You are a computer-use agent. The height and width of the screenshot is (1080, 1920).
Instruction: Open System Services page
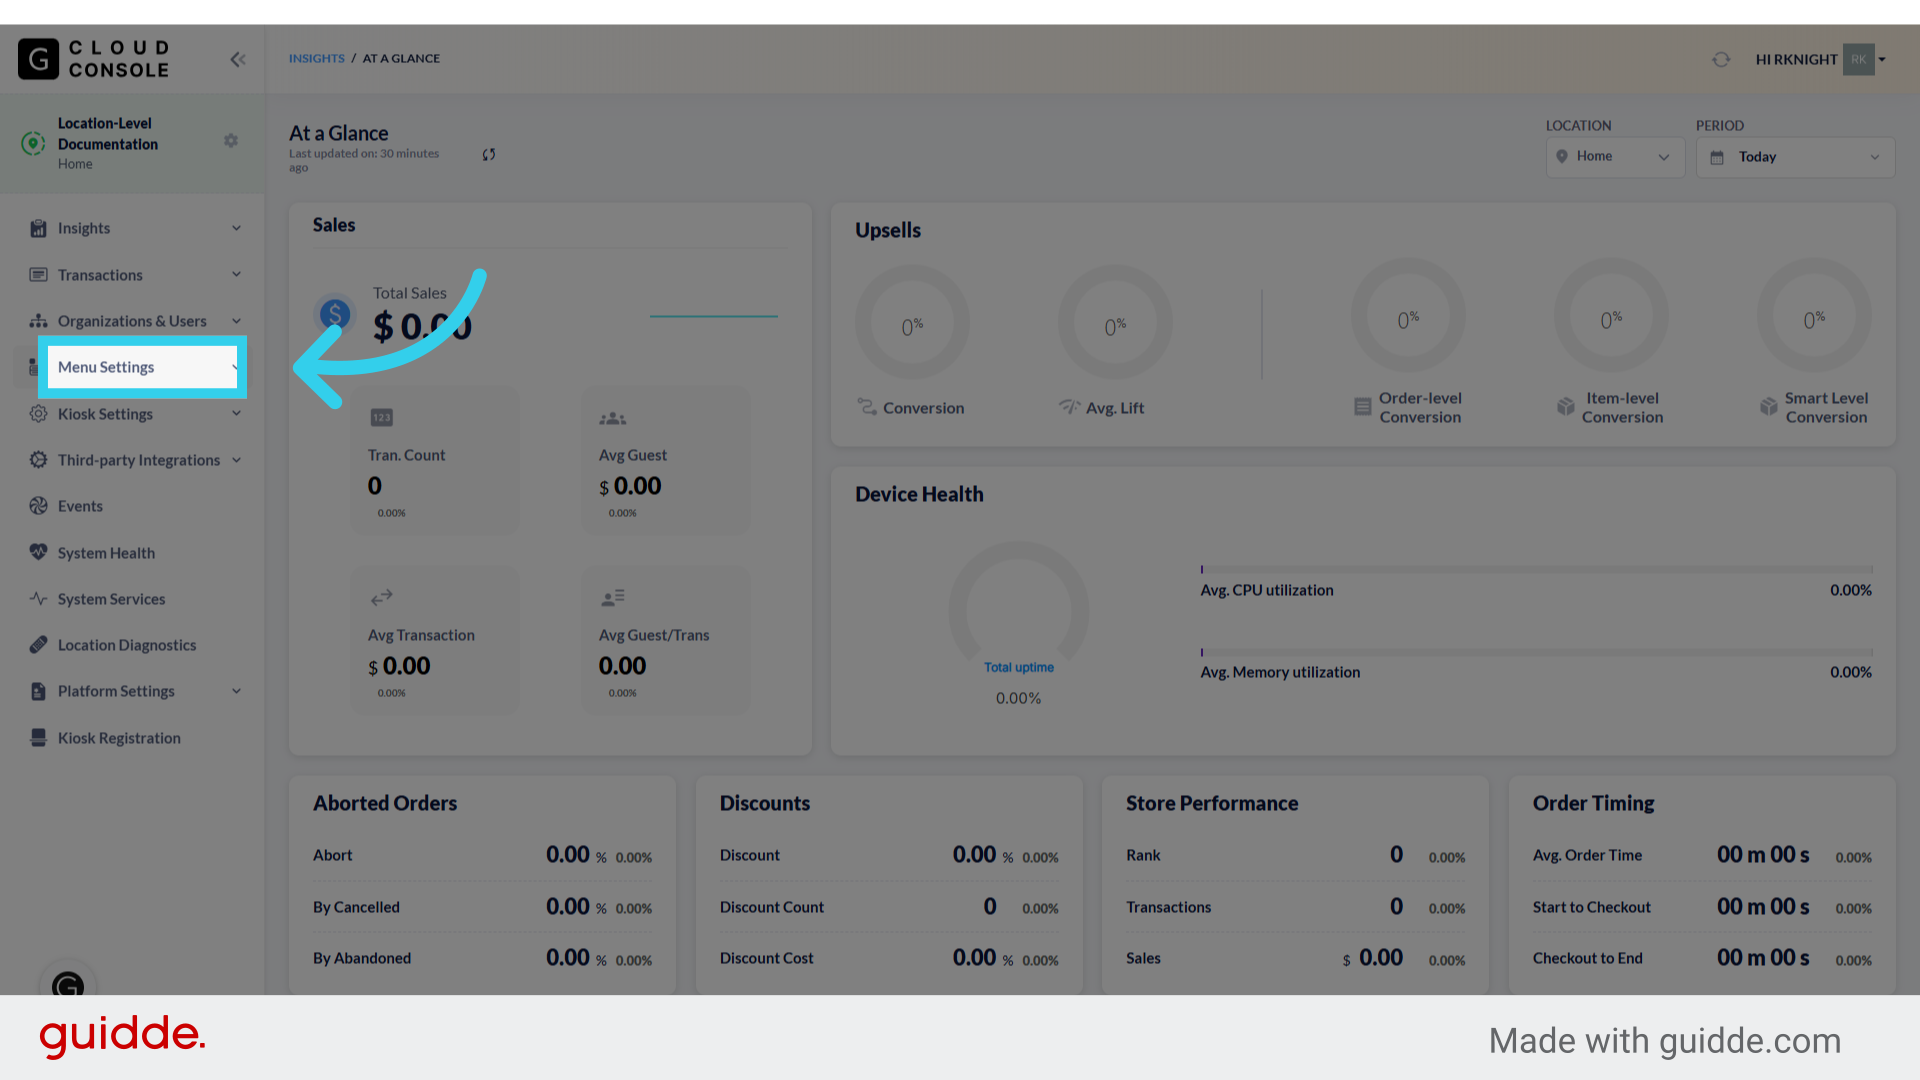[x=111, y=599]
